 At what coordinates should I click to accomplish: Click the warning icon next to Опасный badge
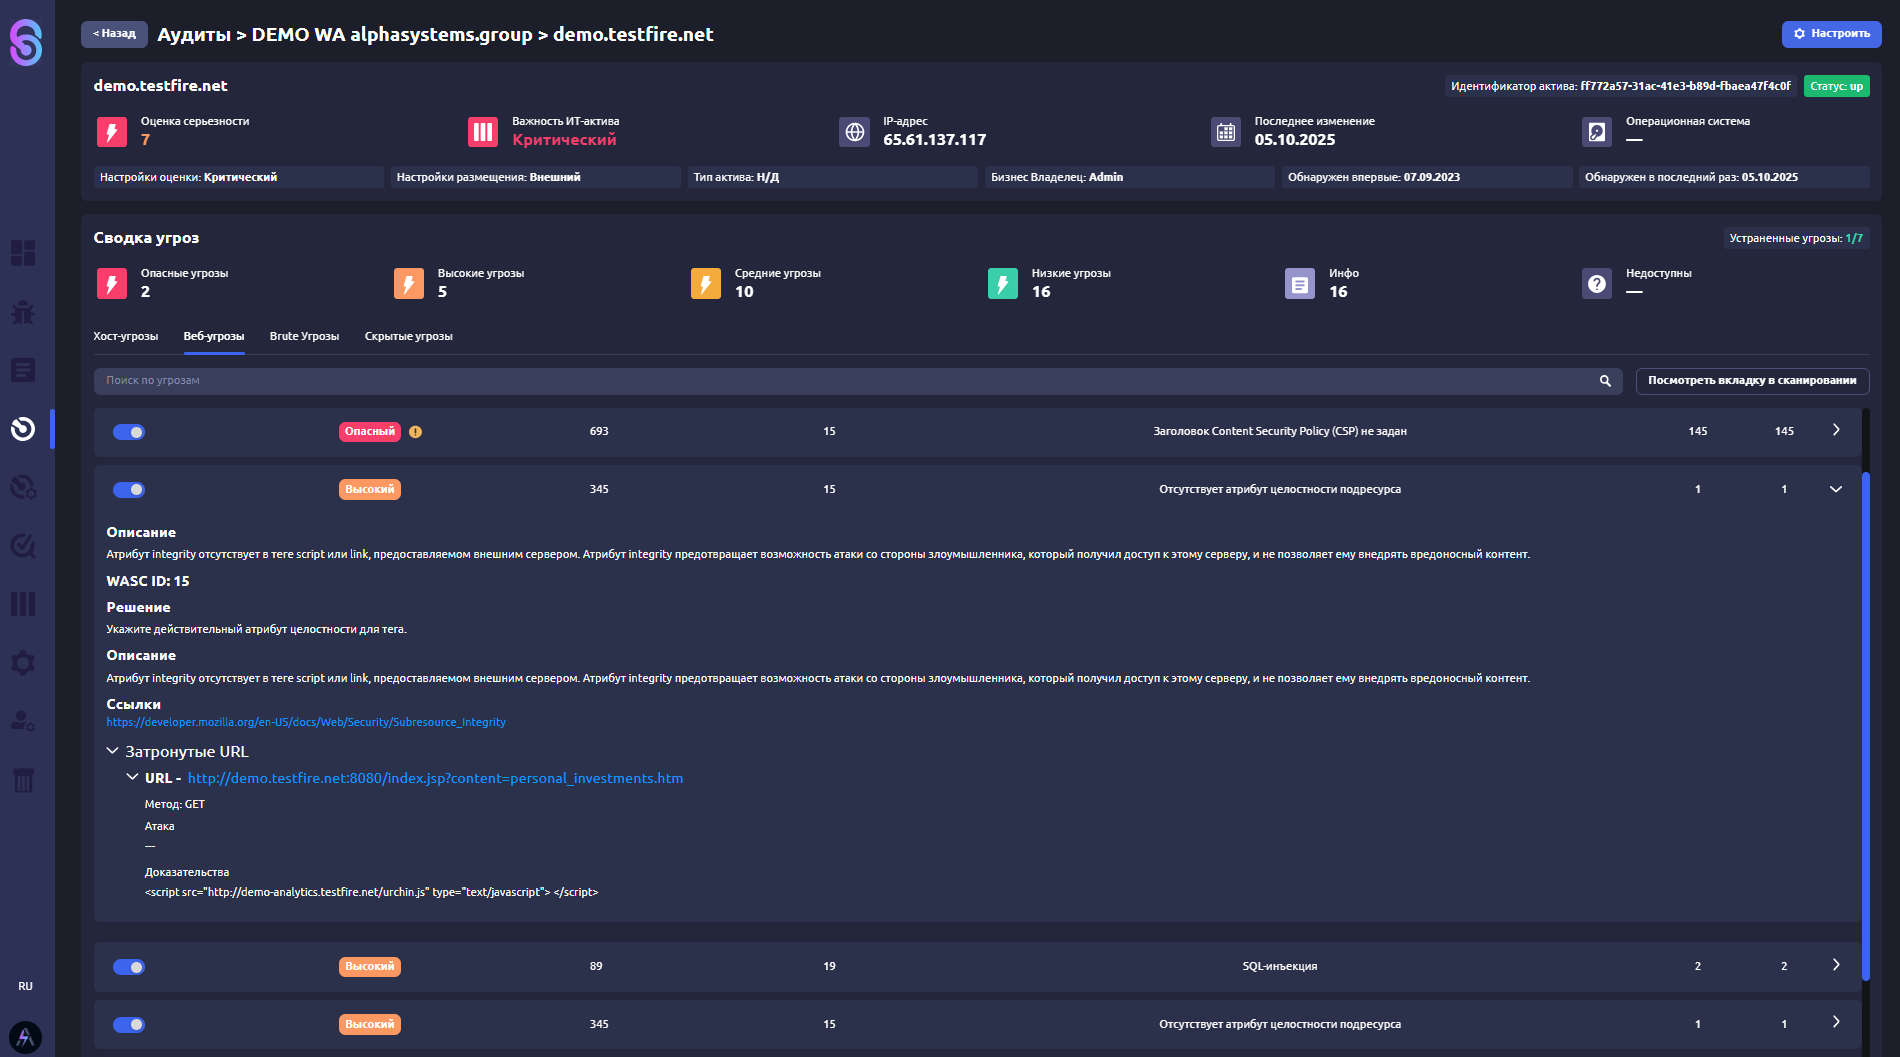point(415,432)
